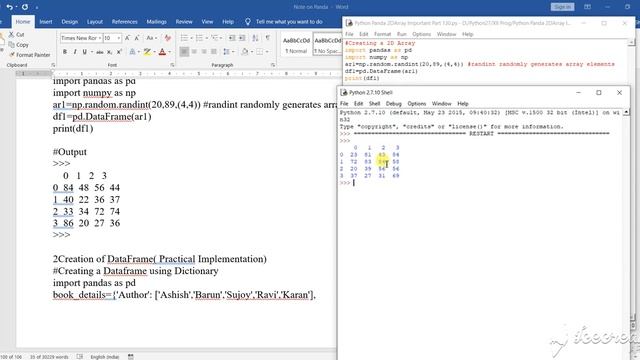Open the Shading paint bucket color
Screen dimensions: 640x360
[x=244, y=52]
